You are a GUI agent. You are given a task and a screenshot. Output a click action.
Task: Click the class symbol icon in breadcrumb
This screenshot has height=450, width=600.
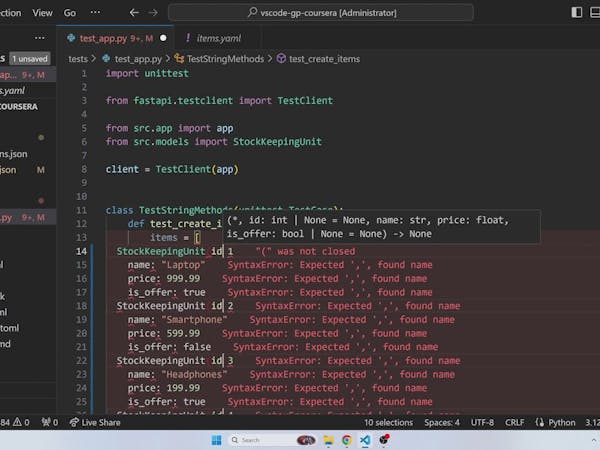pos(179,59)
